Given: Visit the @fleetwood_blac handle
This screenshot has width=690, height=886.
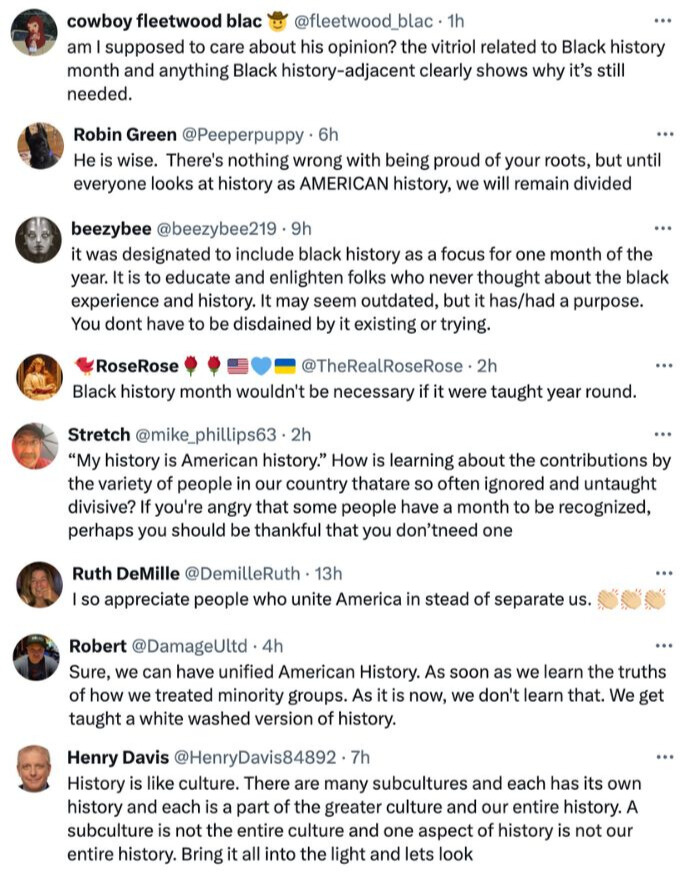Looking at the screenshot, I should coord(363,21).
